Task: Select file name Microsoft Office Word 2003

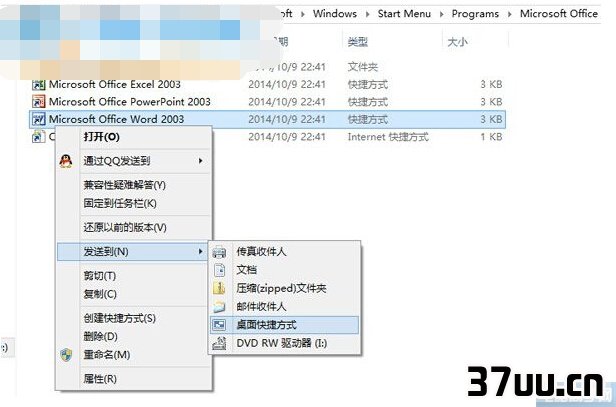Action: [116, 119]
